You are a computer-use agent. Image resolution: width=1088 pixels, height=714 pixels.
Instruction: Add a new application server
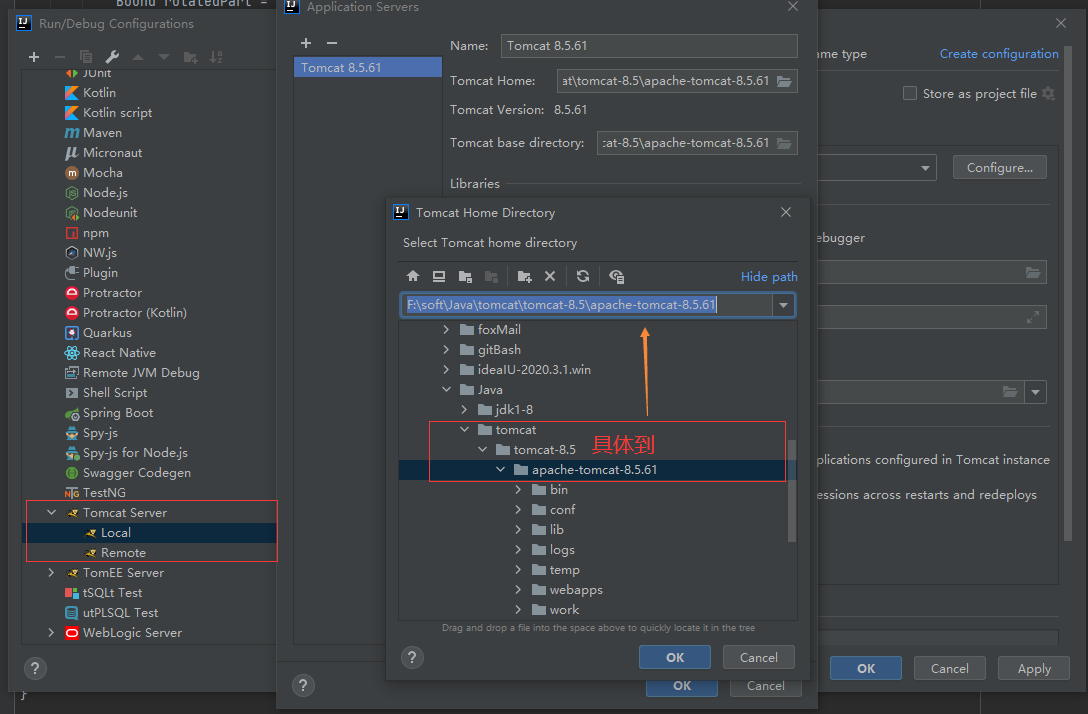[306, 43]
